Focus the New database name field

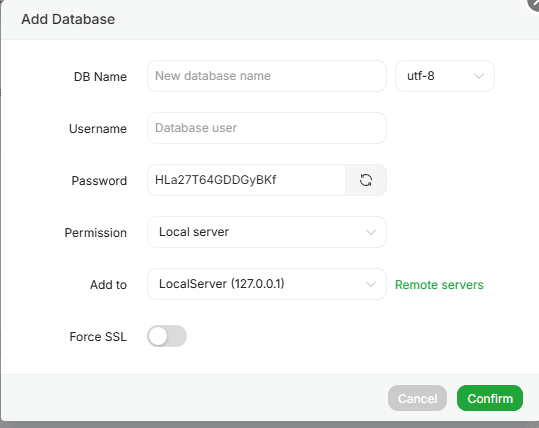[x=267, y=76]
